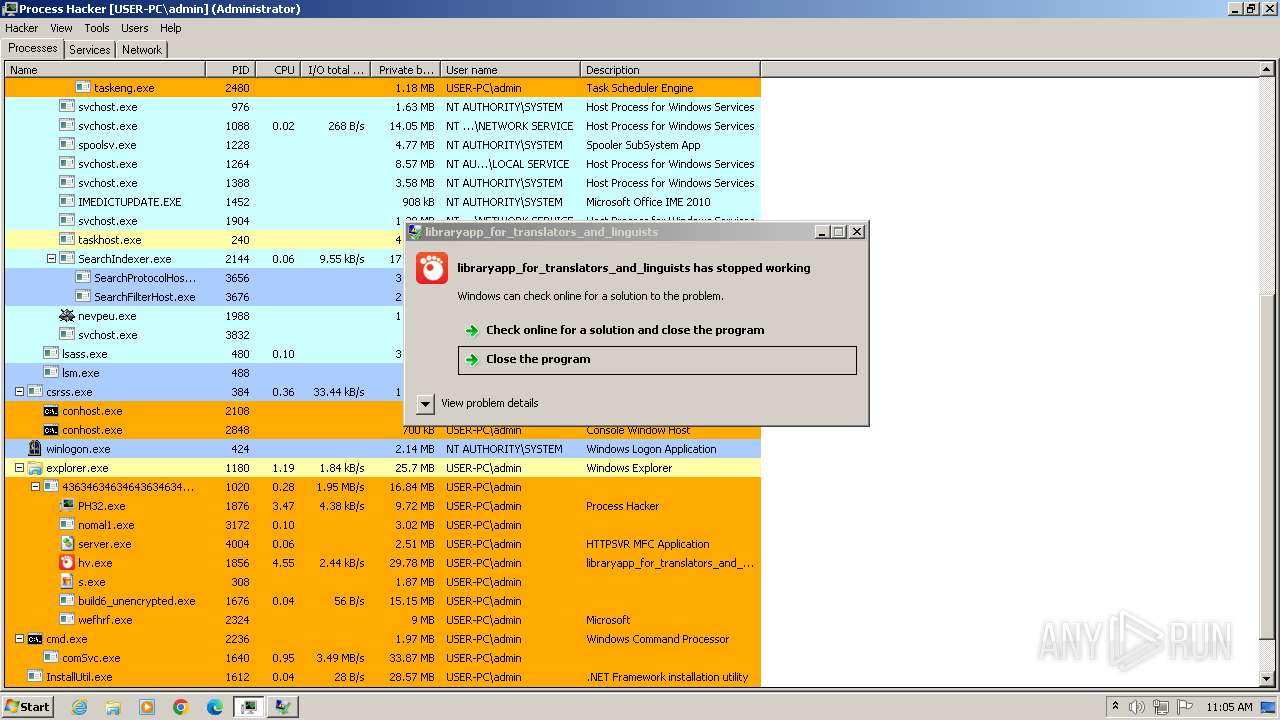This screenshot has height=720, width=1280.
Task: Select the lsass.exe process row
Action: pos(383,354)
